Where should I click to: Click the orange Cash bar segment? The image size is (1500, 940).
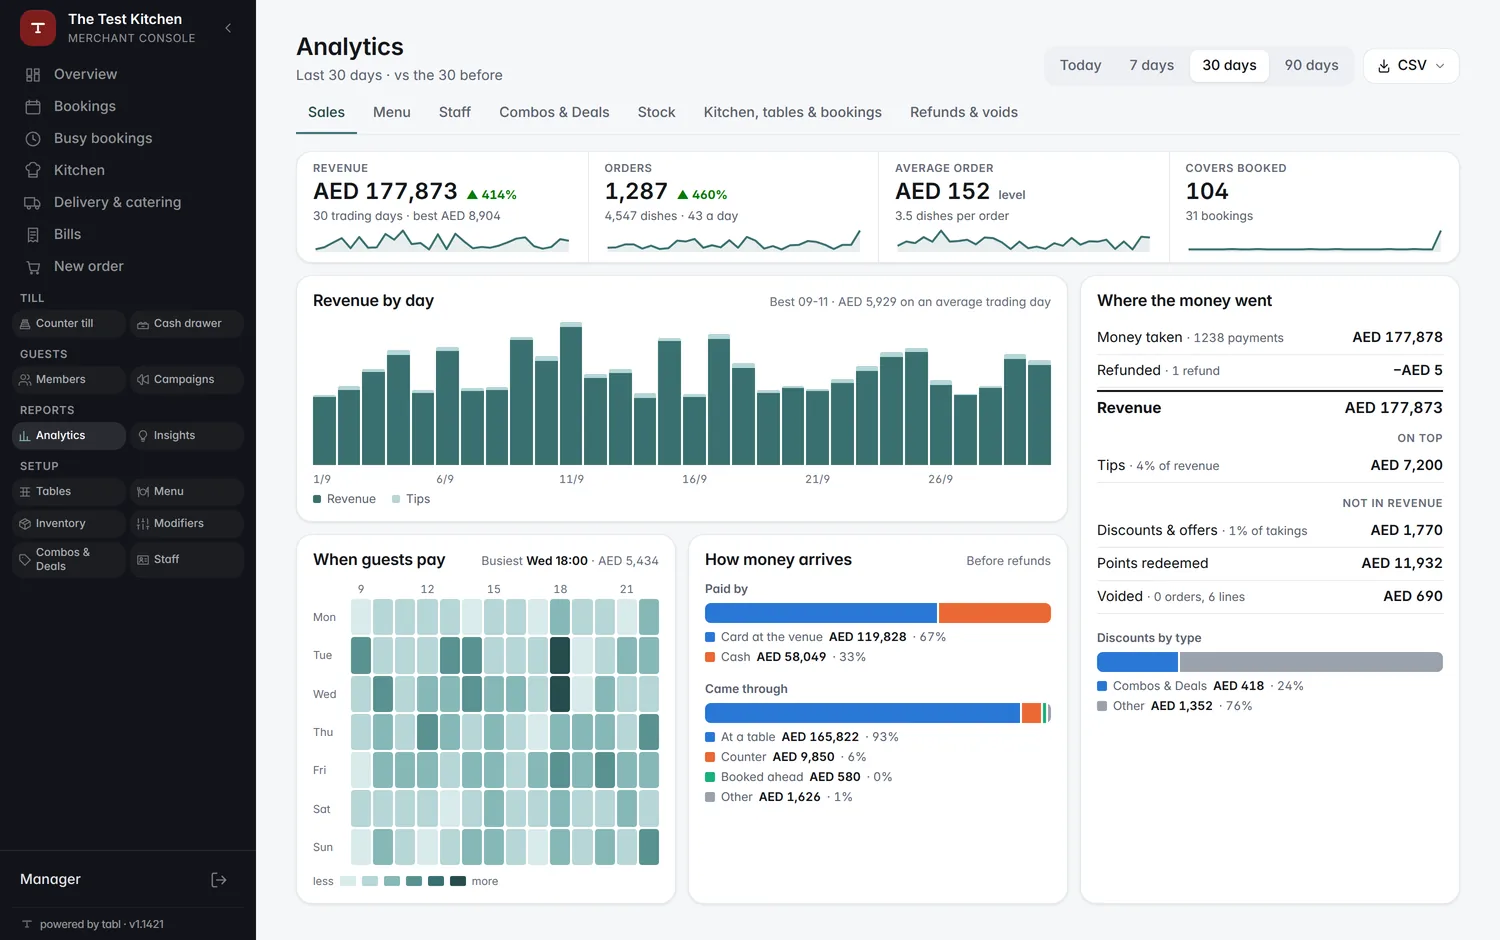coord(995,613)
